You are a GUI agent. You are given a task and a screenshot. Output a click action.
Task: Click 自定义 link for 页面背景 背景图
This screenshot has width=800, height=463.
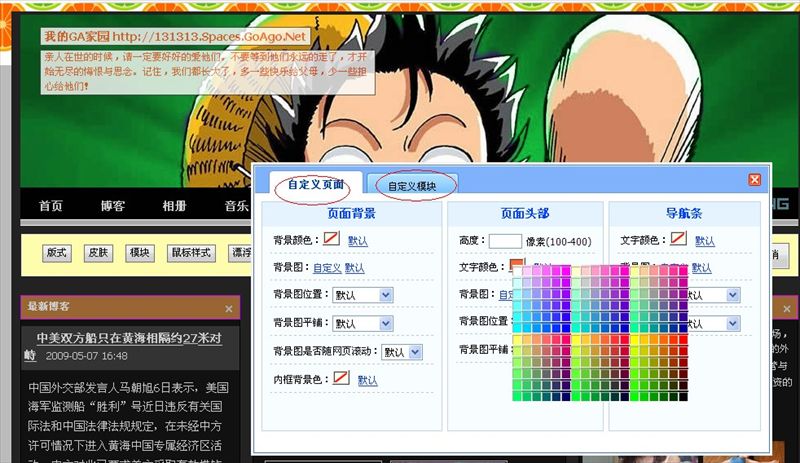(327, 268)
